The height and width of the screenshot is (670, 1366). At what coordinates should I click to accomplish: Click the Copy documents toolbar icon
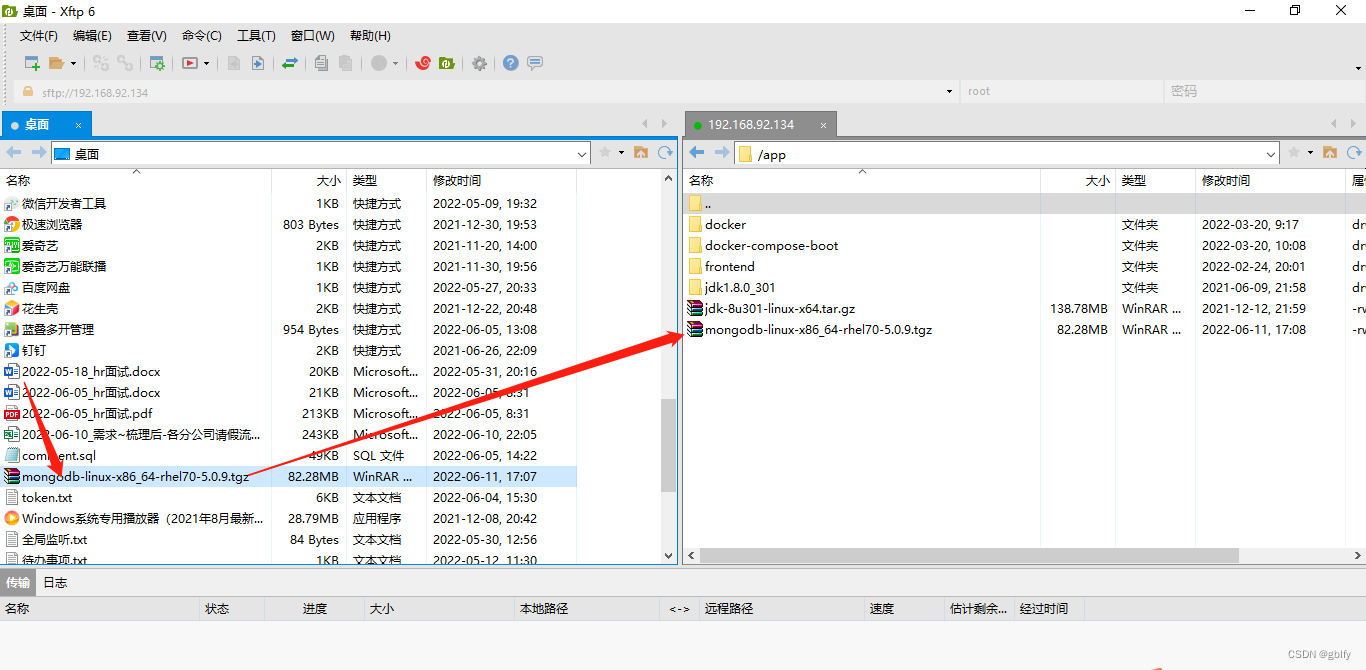pos(322,63)
